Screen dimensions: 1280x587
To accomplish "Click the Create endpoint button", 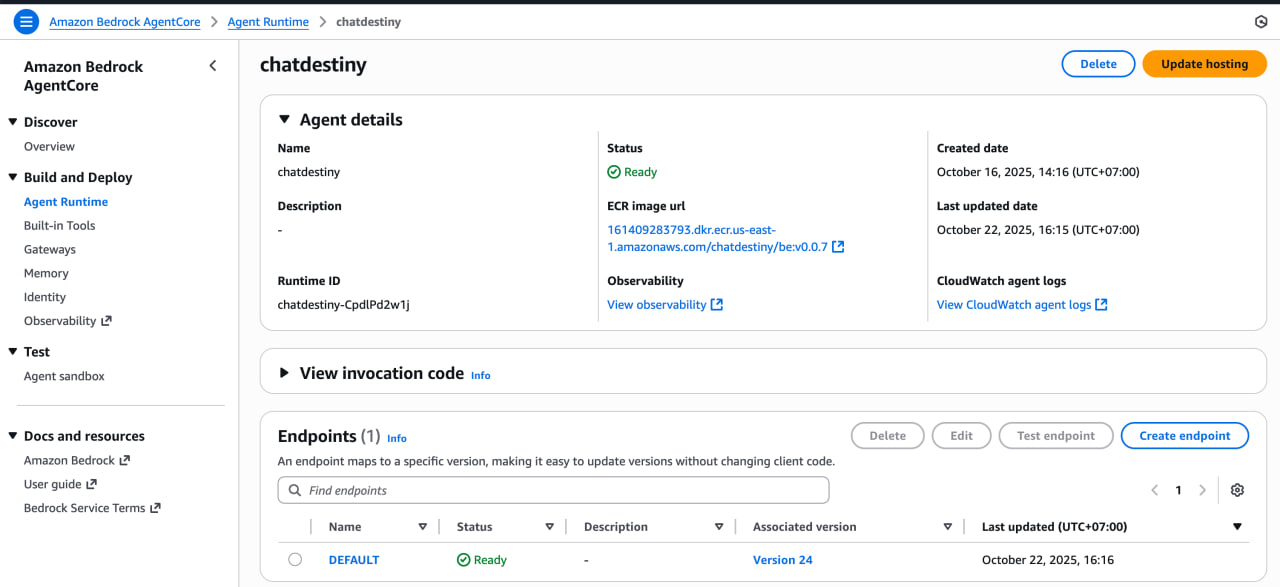I will pyautogui.click(x=1184, y=436).
